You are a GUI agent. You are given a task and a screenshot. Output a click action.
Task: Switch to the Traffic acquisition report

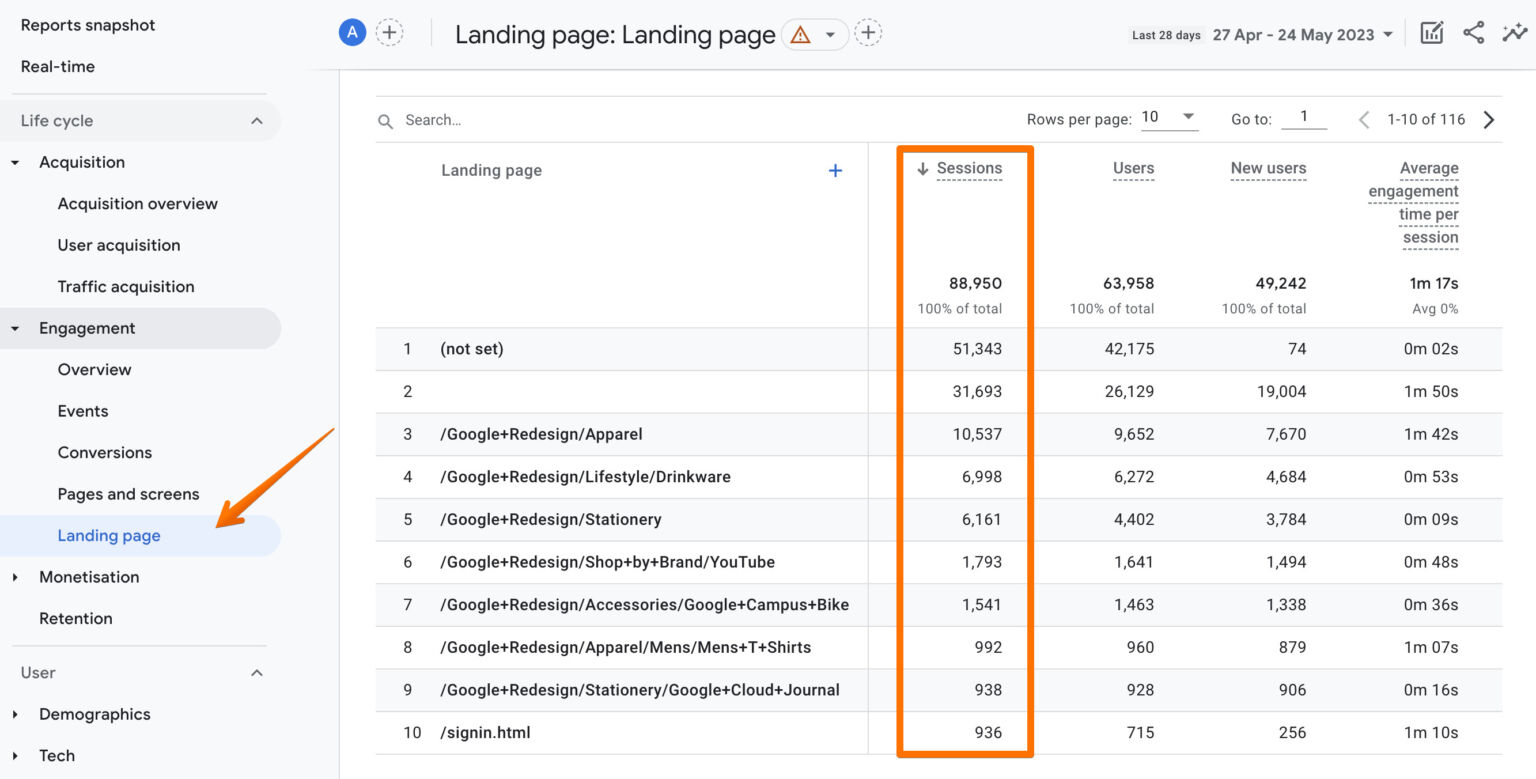125,286
